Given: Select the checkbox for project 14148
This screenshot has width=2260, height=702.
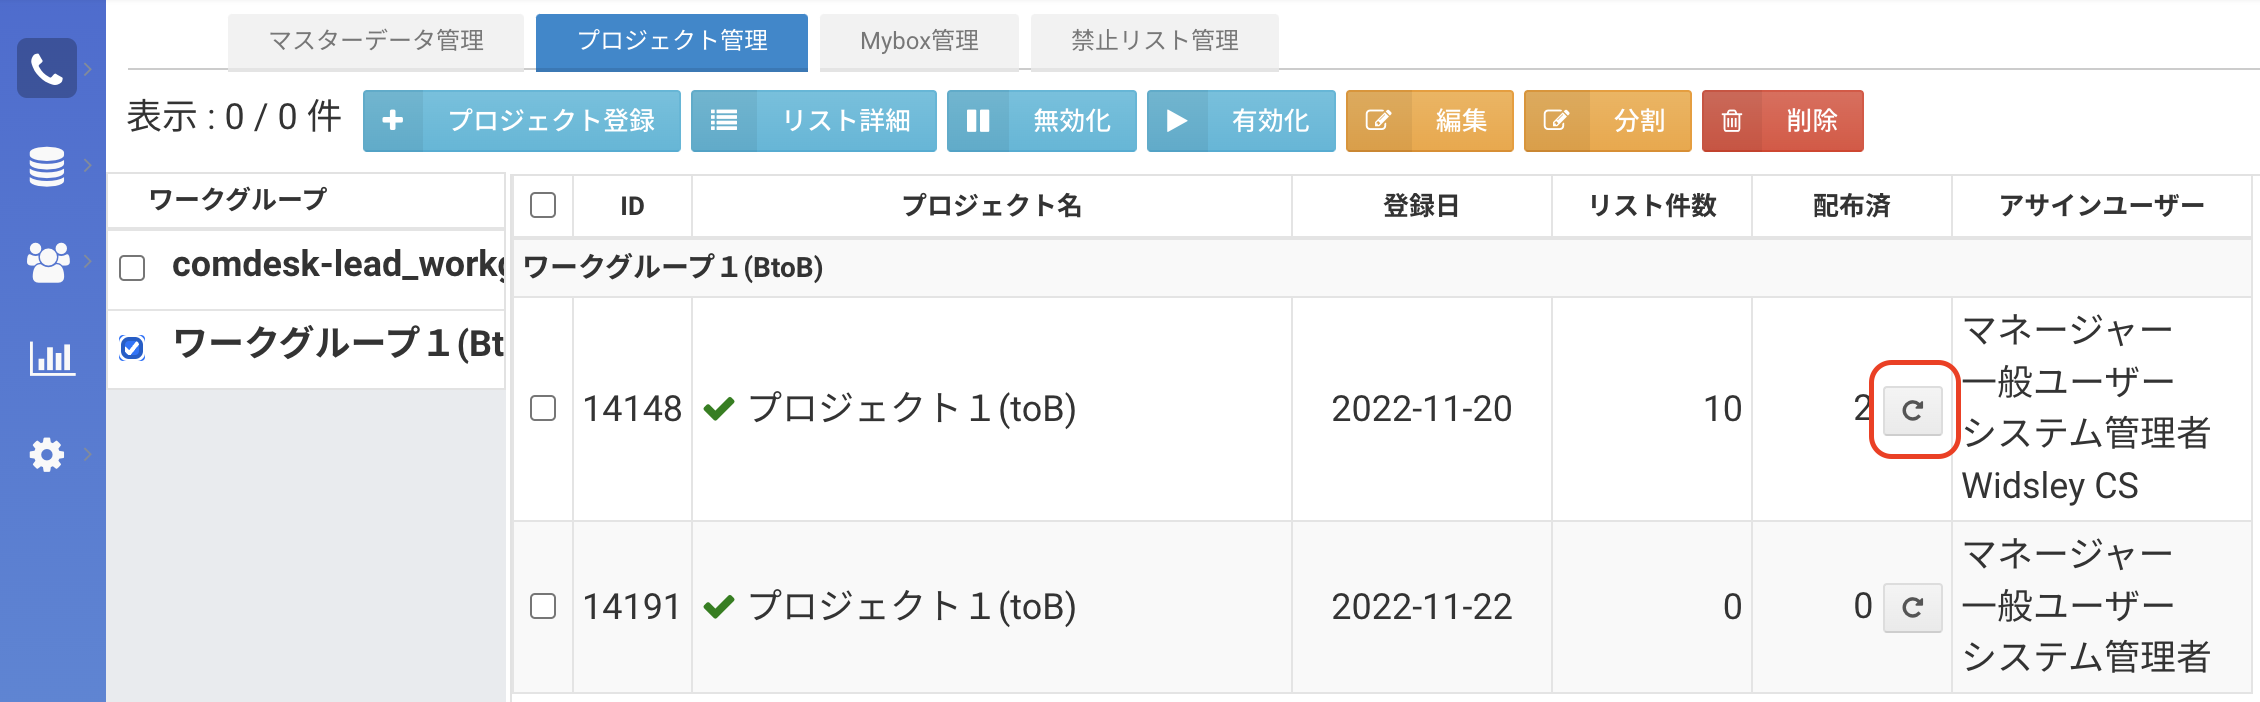Looking at the screenshot, I should tap(543, 408).
